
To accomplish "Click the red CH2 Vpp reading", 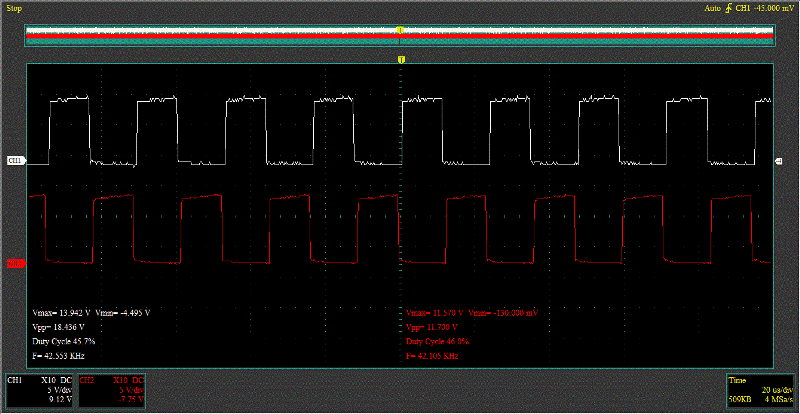I will click(432, 327).
